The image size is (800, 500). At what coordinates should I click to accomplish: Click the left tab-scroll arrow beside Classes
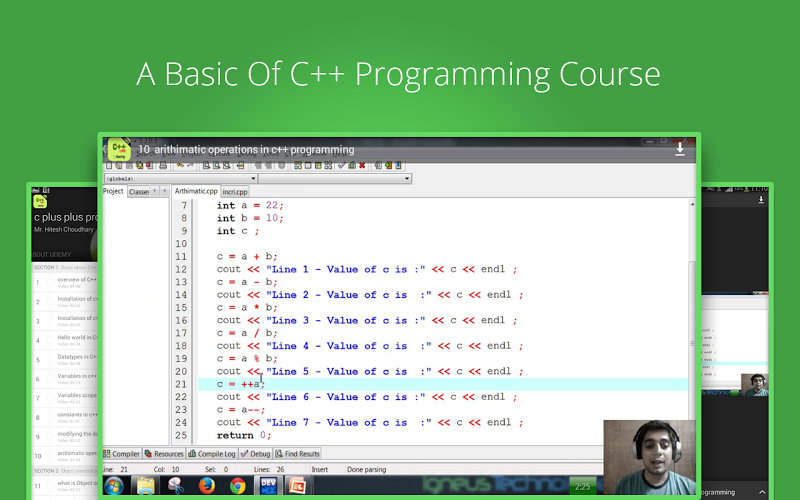point(155,191)
